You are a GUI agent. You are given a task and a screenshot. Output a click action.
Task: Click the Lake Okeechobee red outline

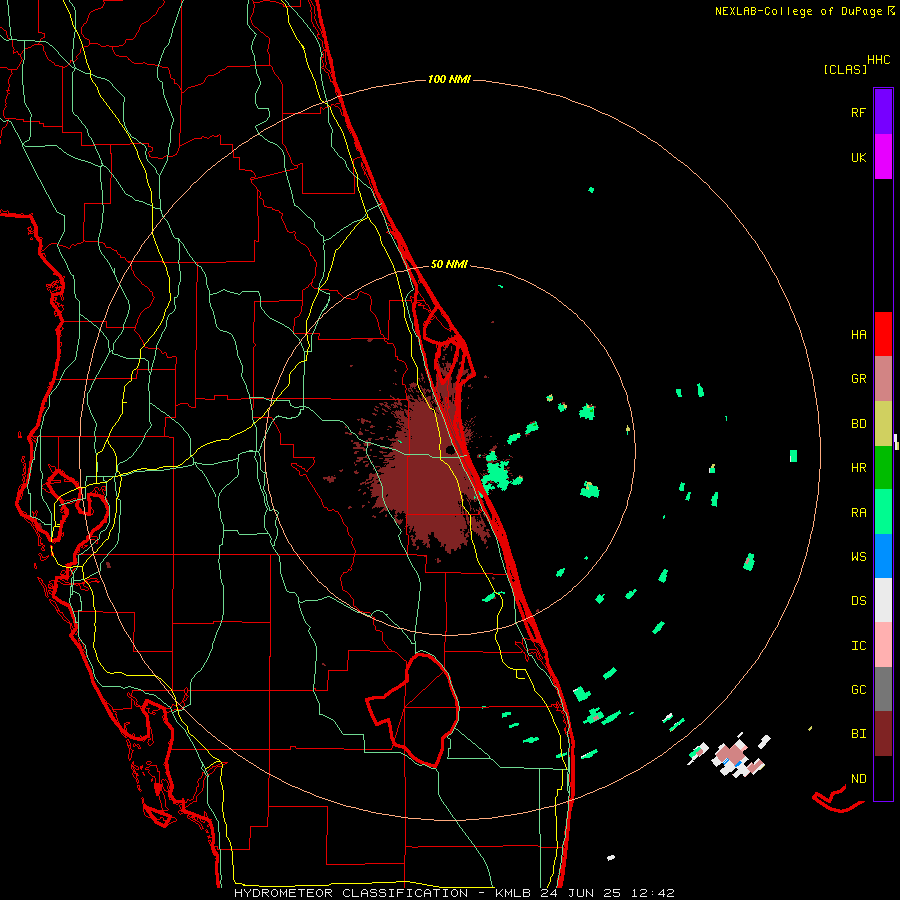413,710
